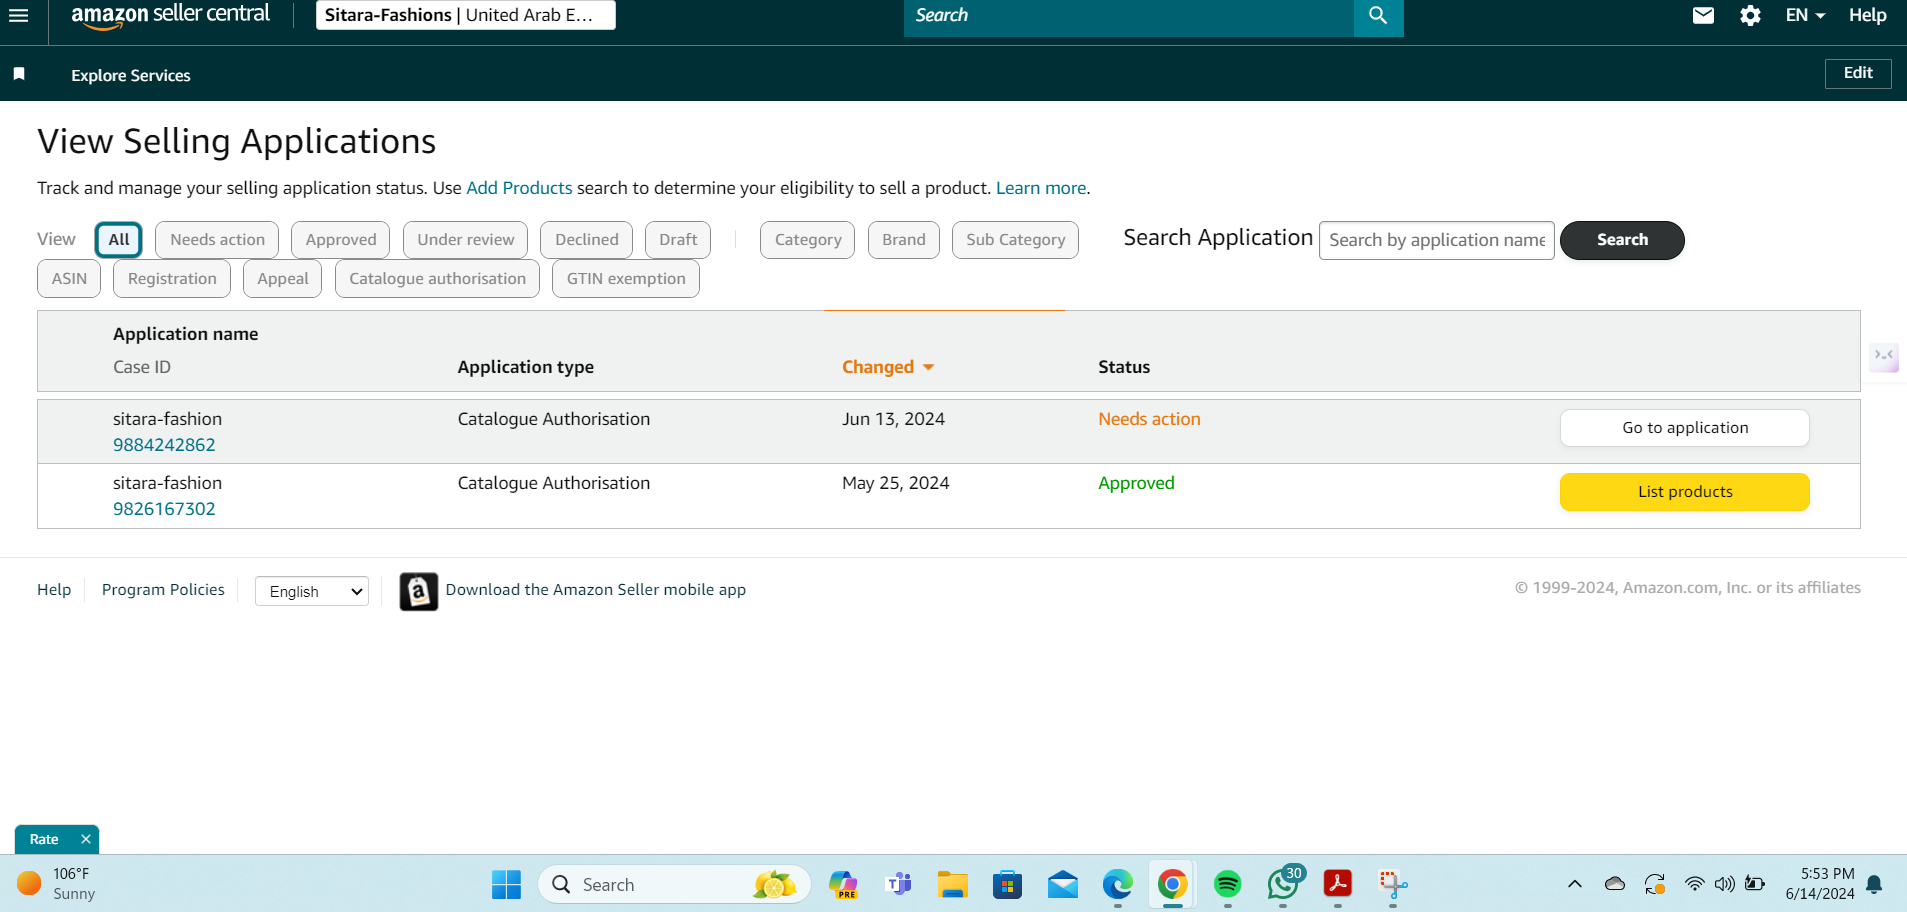Image resolution: width=1907 pixels, height=912 pixels.
Task: Filter by Catalogue authorisation type
Action: coord(437,279)
